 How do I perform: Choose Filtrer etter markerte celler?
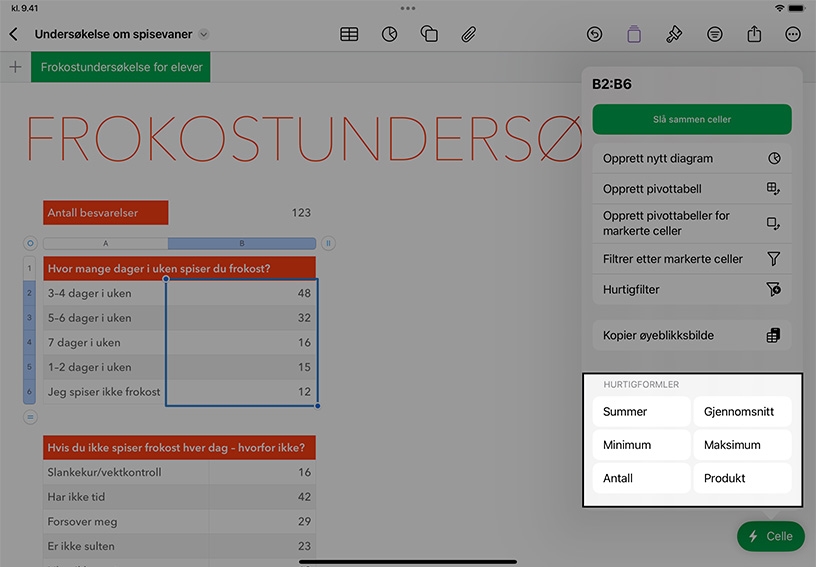click(692, 259)
